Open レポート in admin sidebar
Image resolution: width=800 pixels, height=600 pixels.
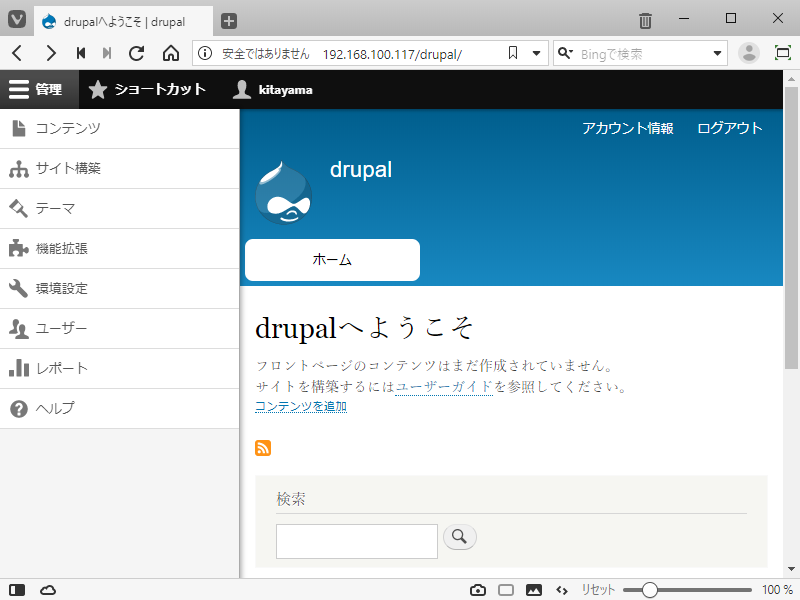[119, 368]
